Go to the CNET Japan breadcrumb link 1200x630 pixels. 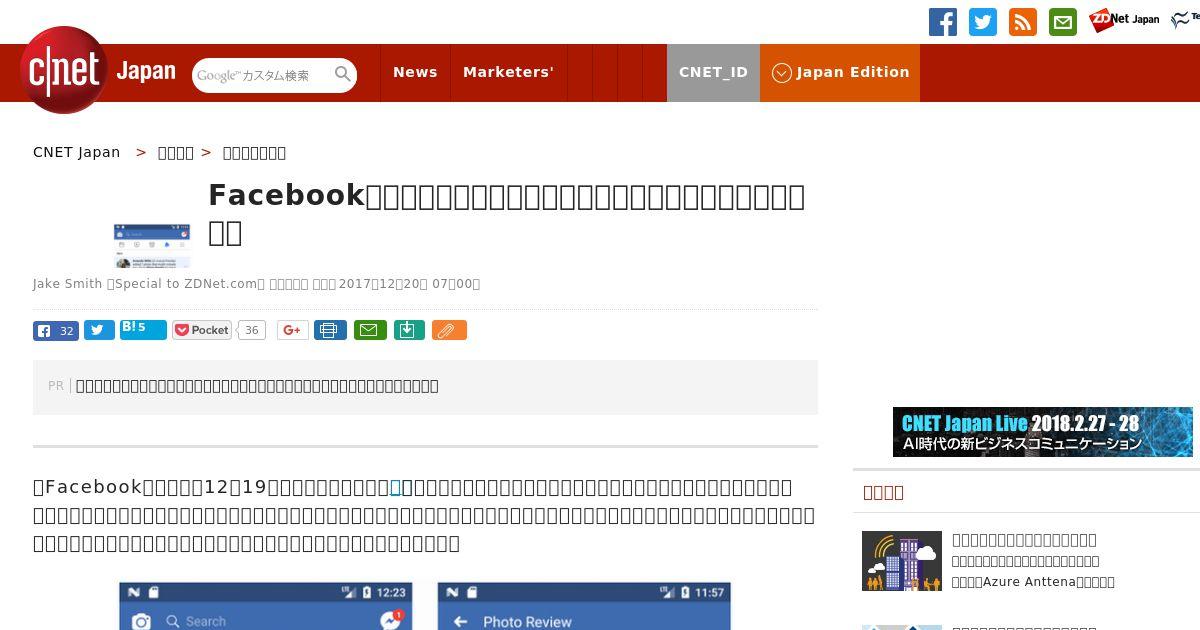coord(77,152)
